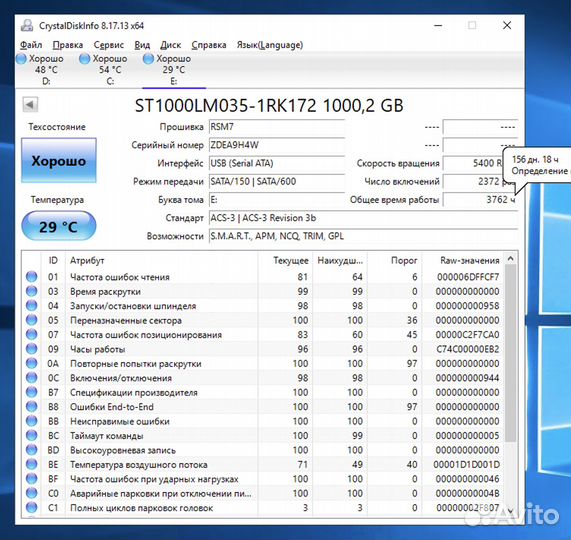
Task: Click the status icon for attribute C0
Action: pyautogui.click(x=32, y=493)
